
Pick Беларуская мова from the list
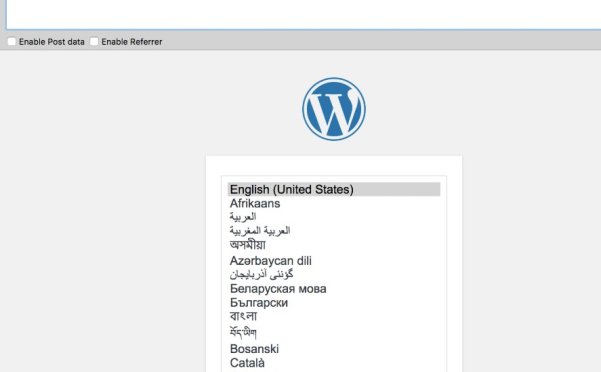[x=334, y=288]
